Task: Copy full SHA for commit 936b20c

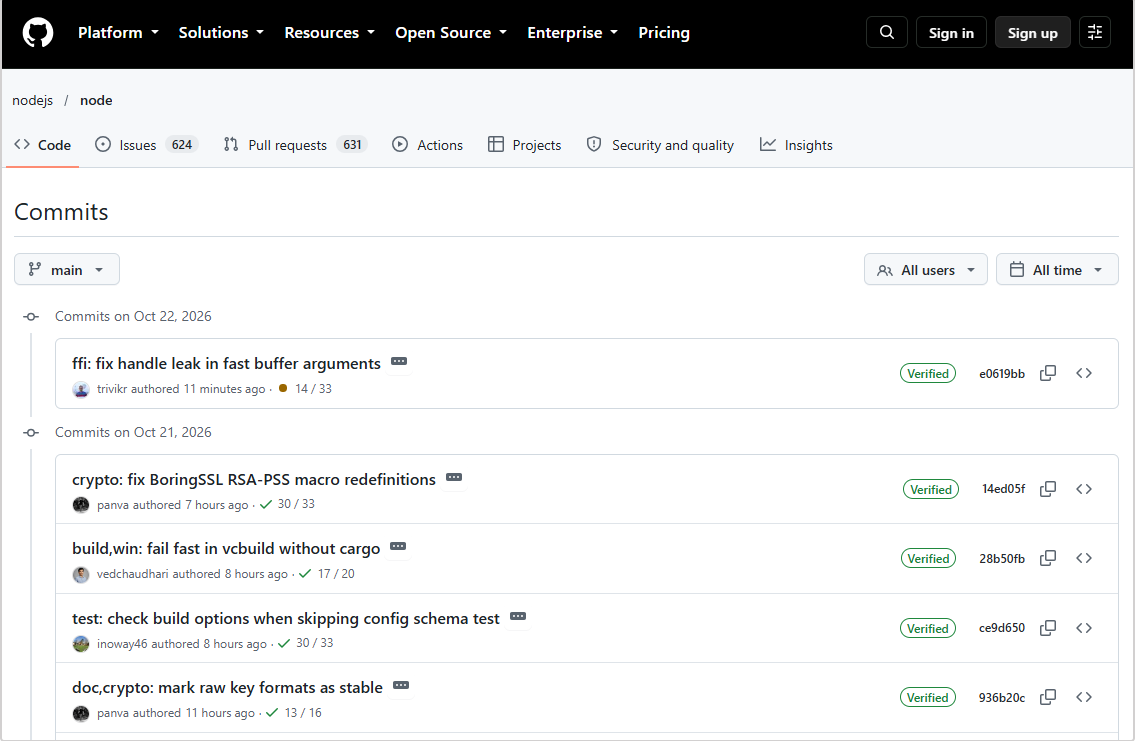Action: pos(1047,698)
